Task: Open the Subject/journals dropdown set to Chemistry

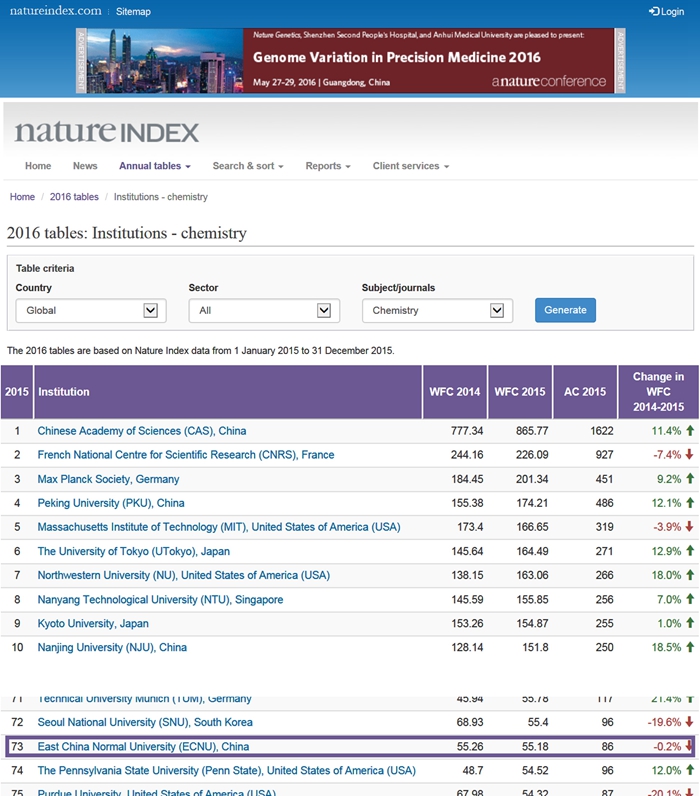Action: click(x=437, y=310)
